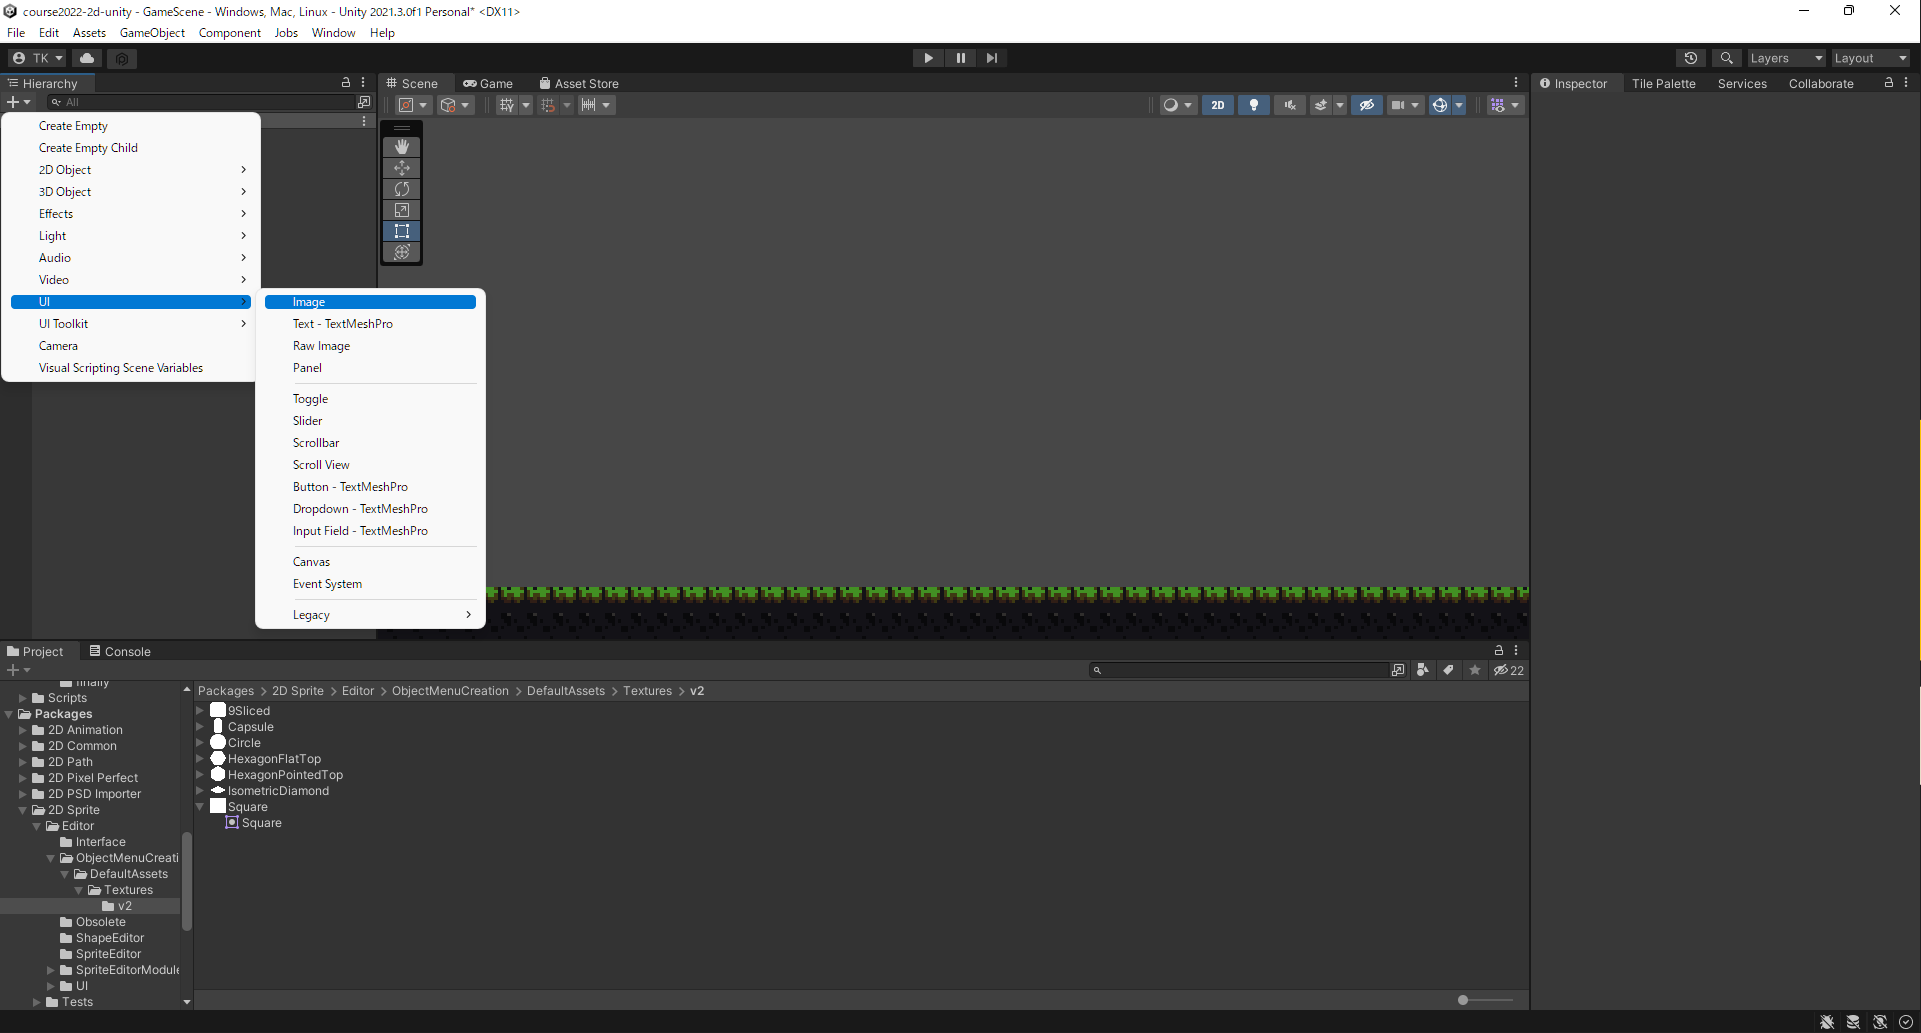This screenshot has width=1921, height=1033.
Task: Click Create Empty in the menu
Action: point(130,126)
